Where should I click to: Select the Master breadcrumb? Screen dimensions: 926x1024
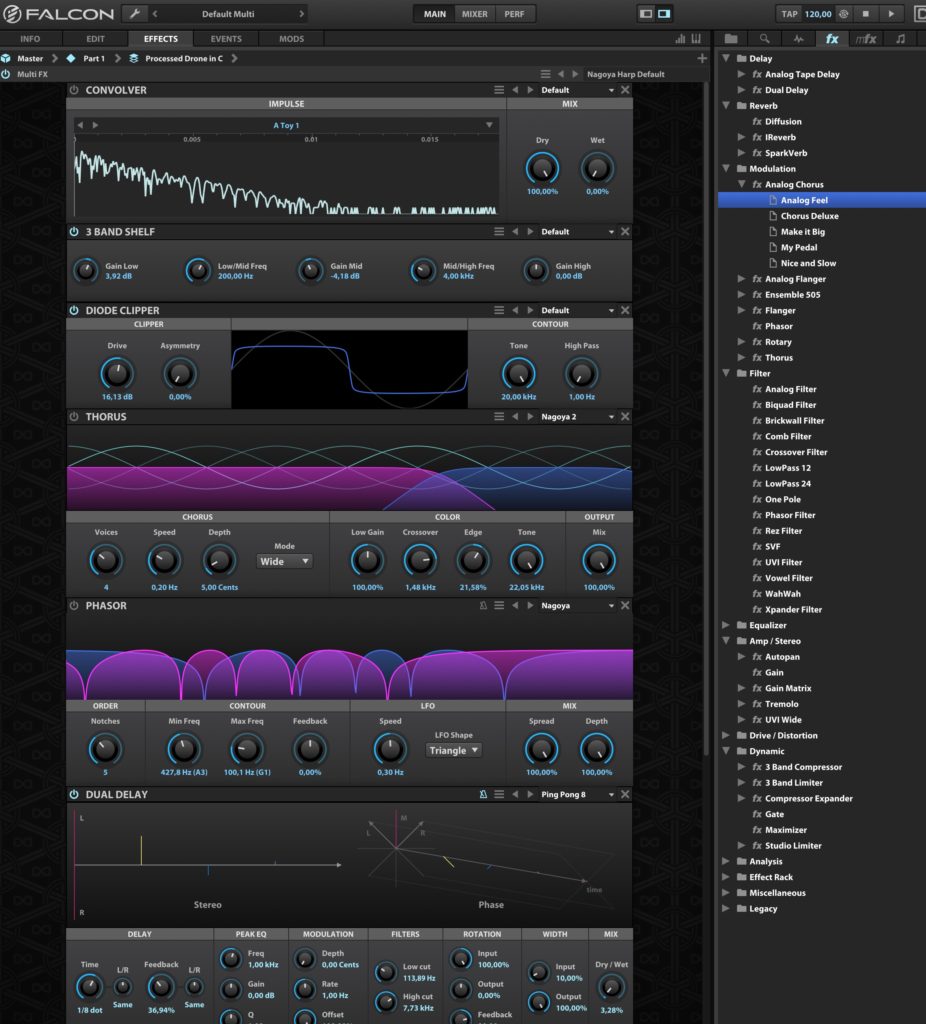tap(30, 58)
